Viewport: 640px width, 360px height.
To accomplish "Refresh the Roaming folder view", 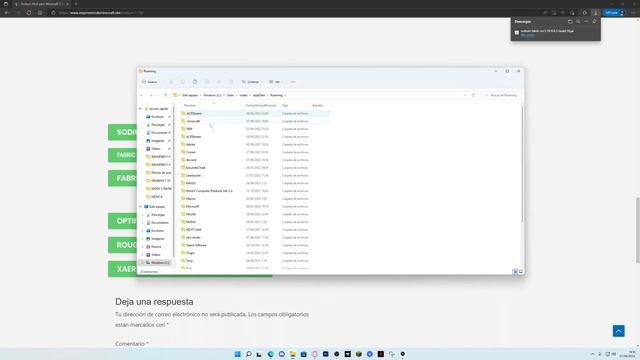I will point(473,95).
